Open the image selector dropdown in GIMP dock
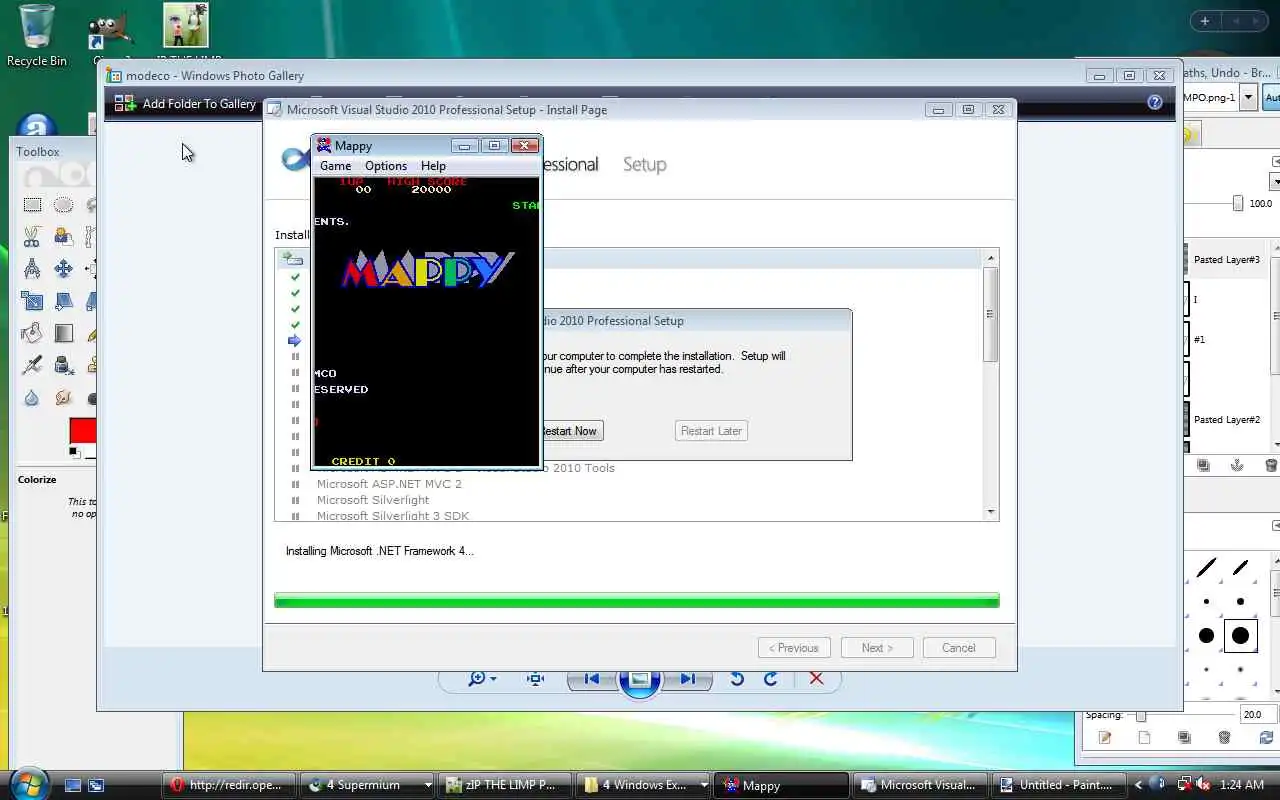1280x800 pixels. coord(1248,97)
